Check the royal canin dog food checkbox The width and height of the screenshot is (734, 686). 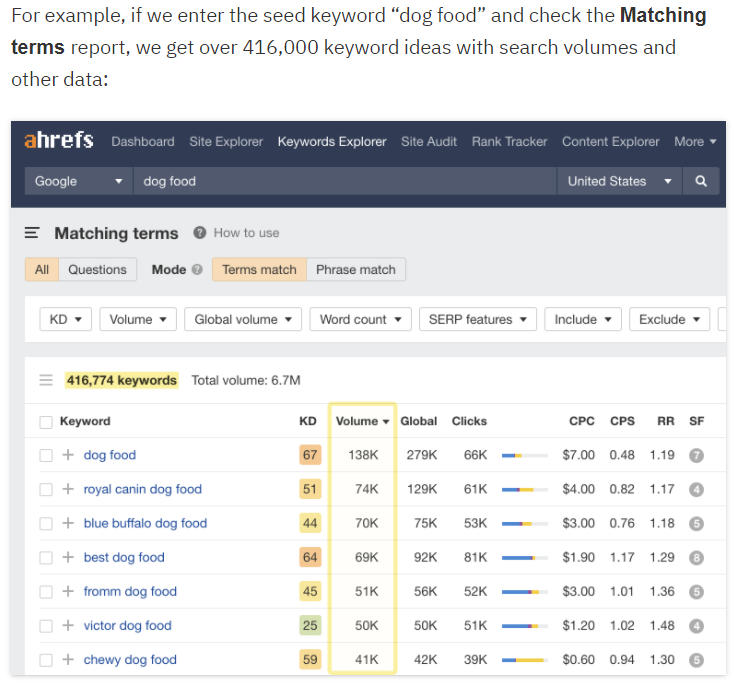click(x=46, y=489)
